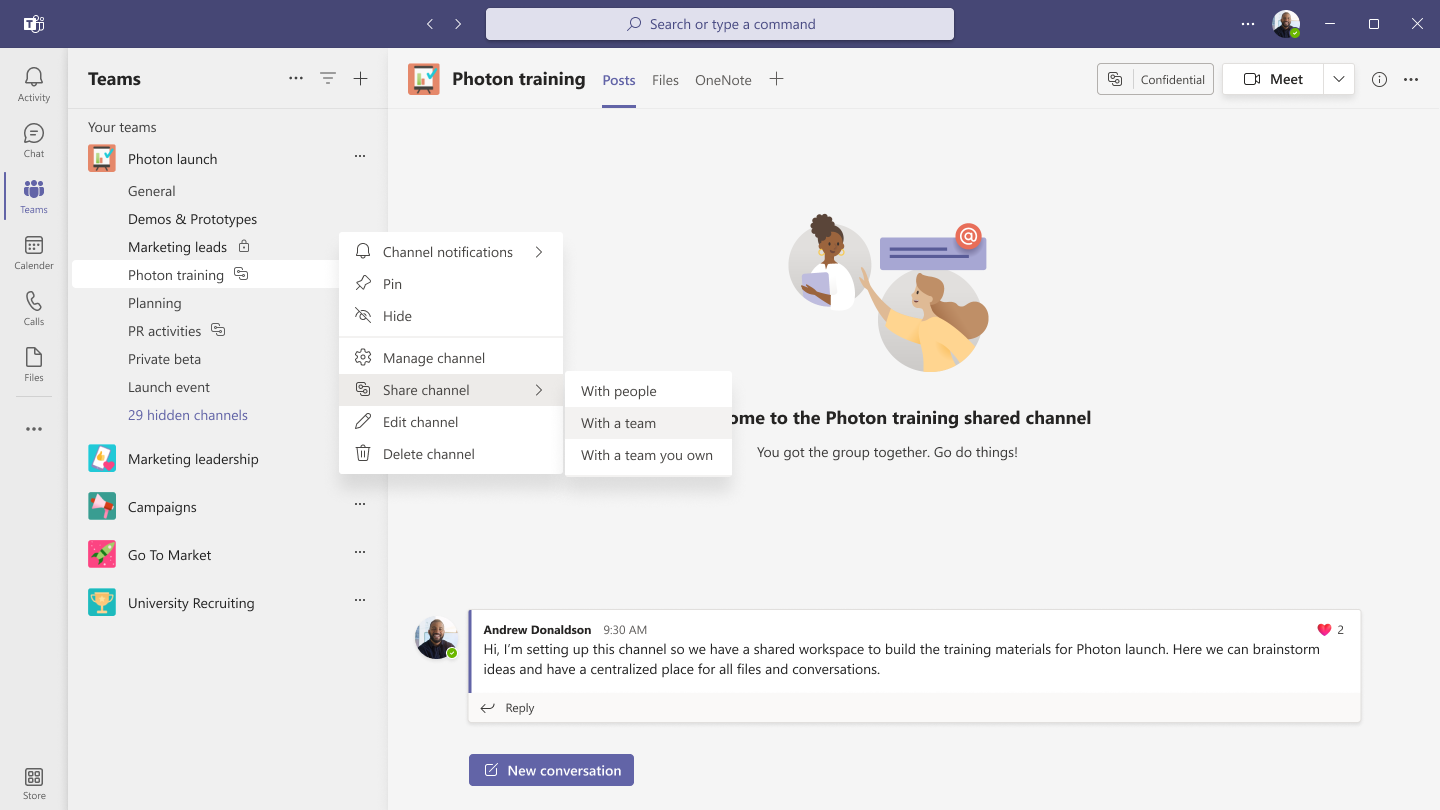Open more options for Go To Market team

pos(360,552)
